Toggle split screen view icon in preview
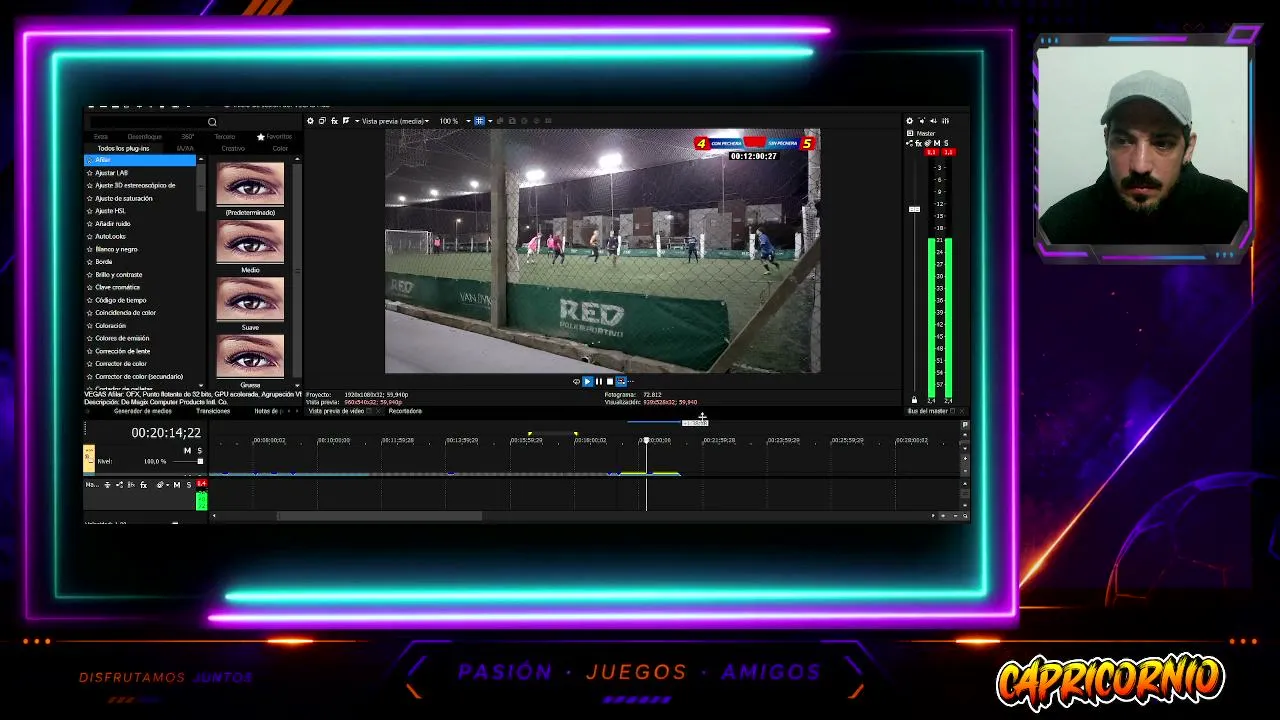This screenshot has width=1280, height=720. click(x=346, y=121)
